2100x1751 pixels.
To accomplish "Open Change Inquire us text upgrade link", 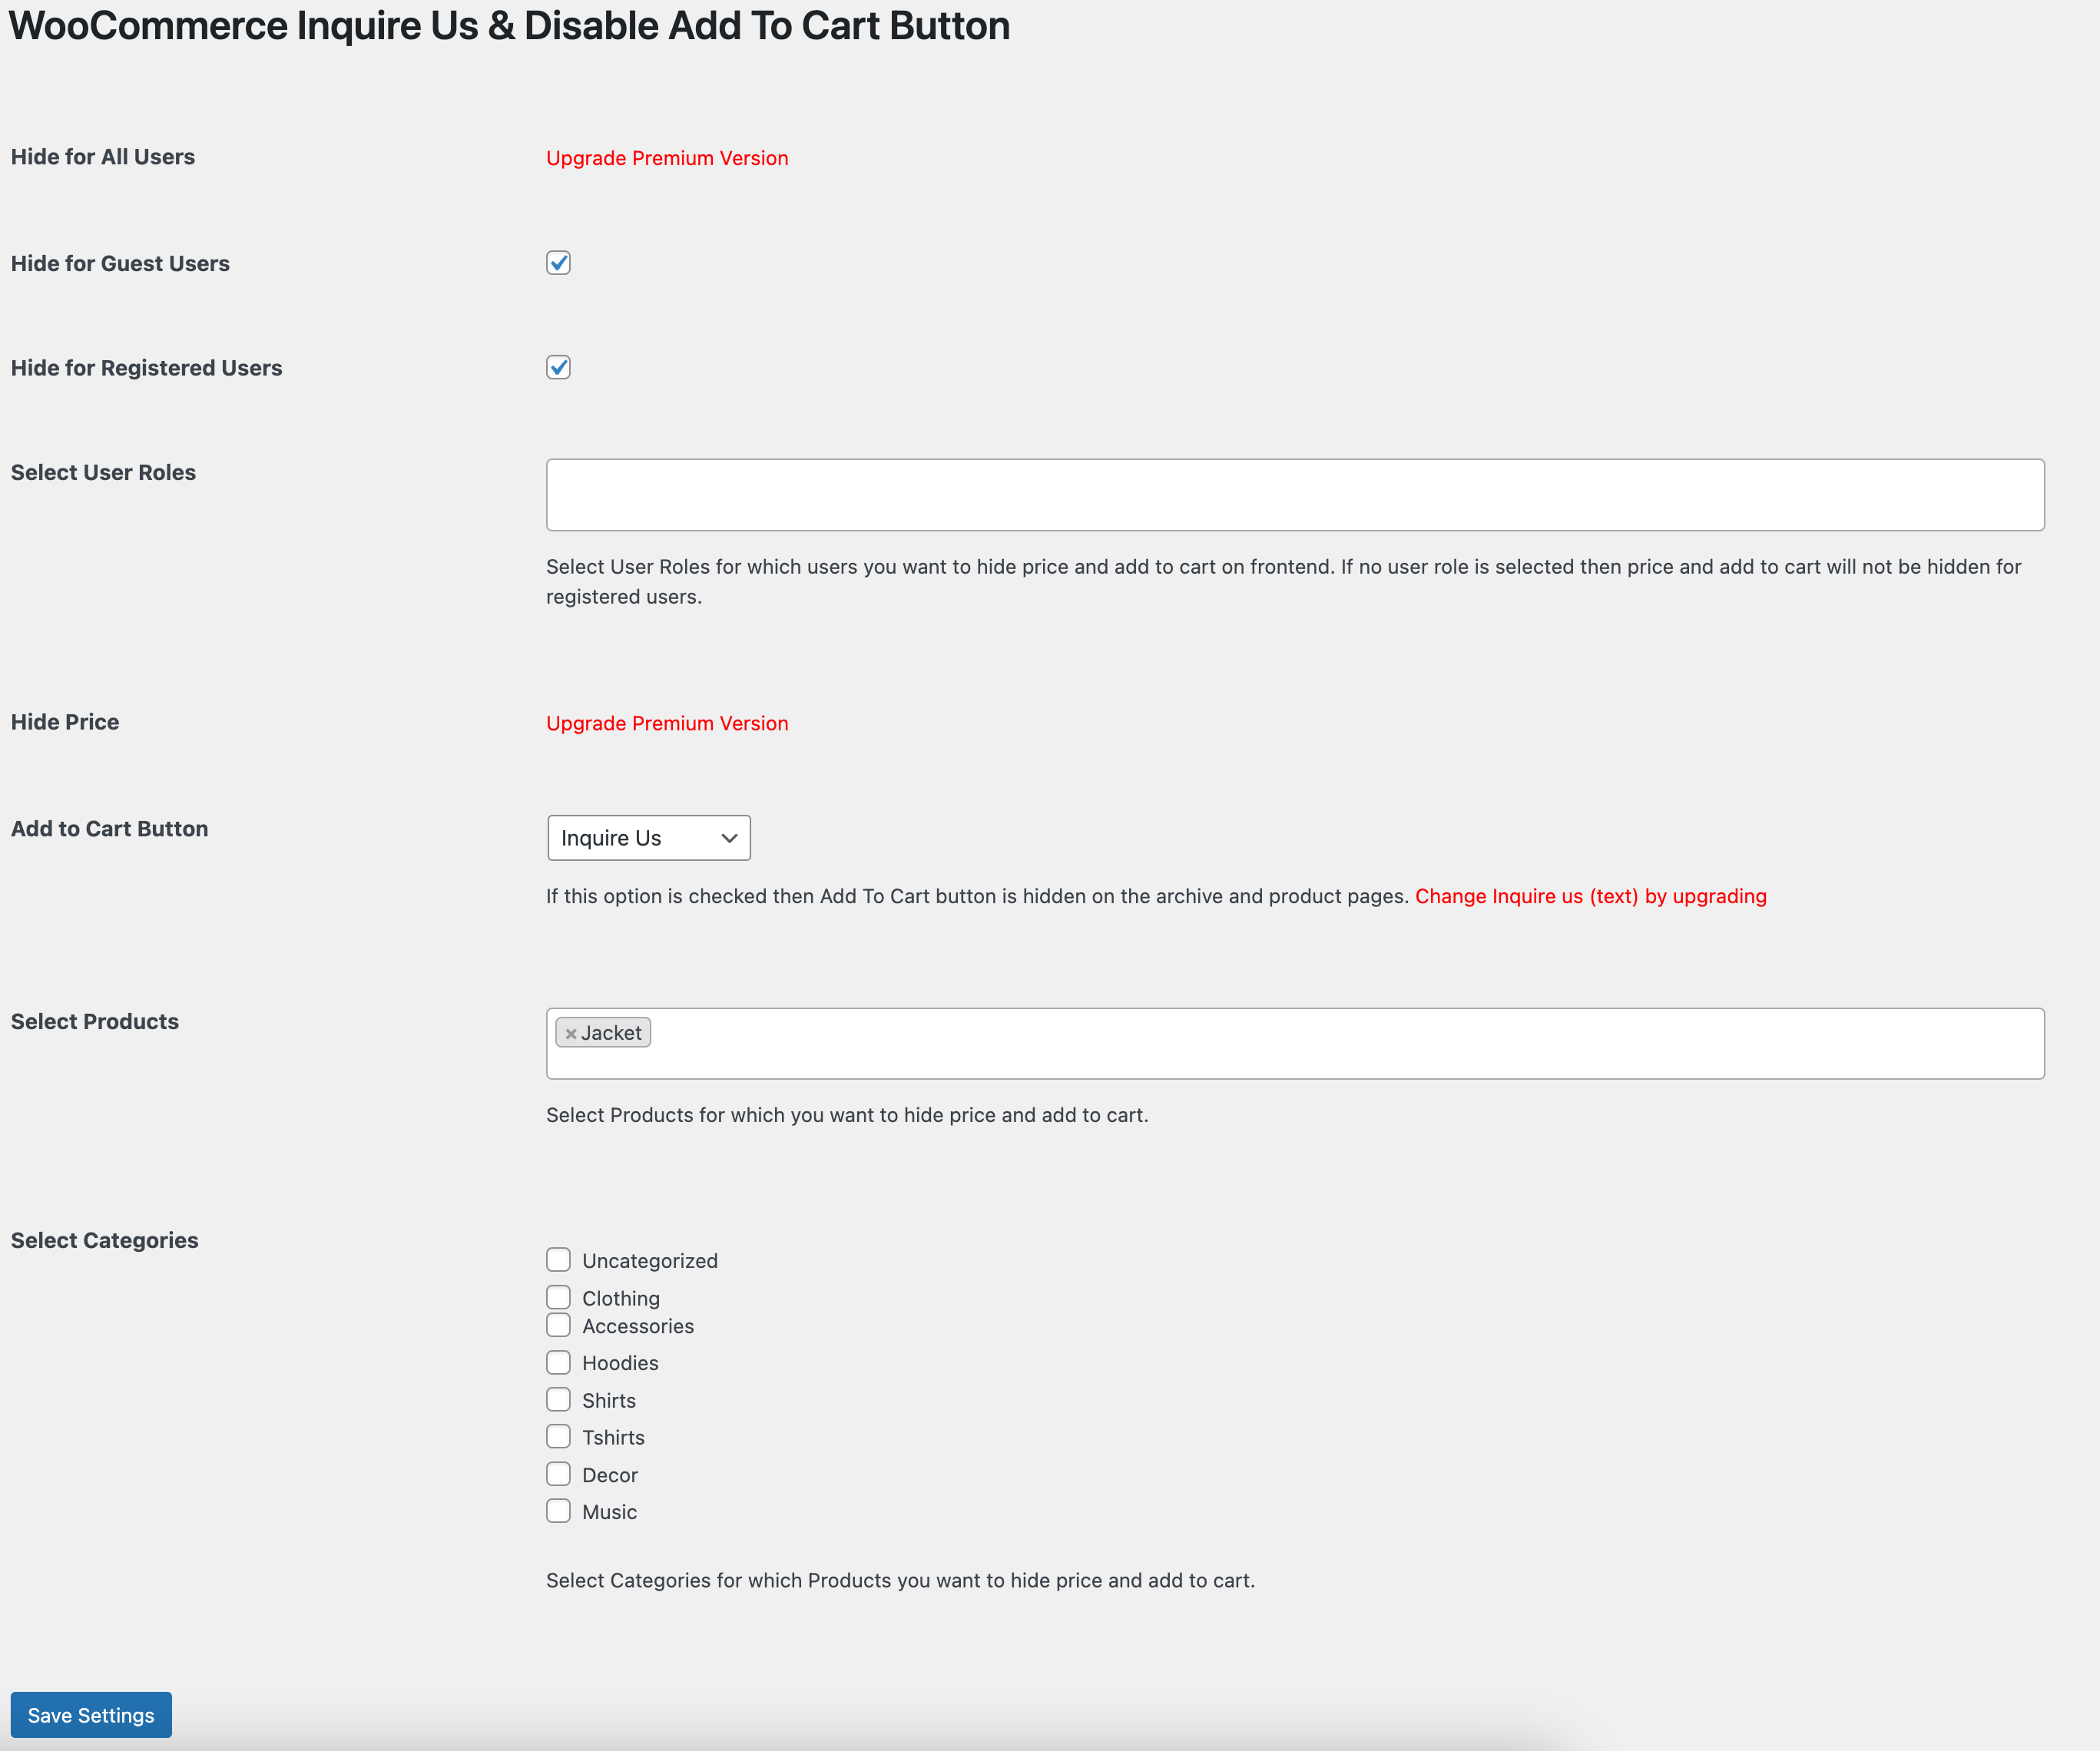I will 1590,896.
